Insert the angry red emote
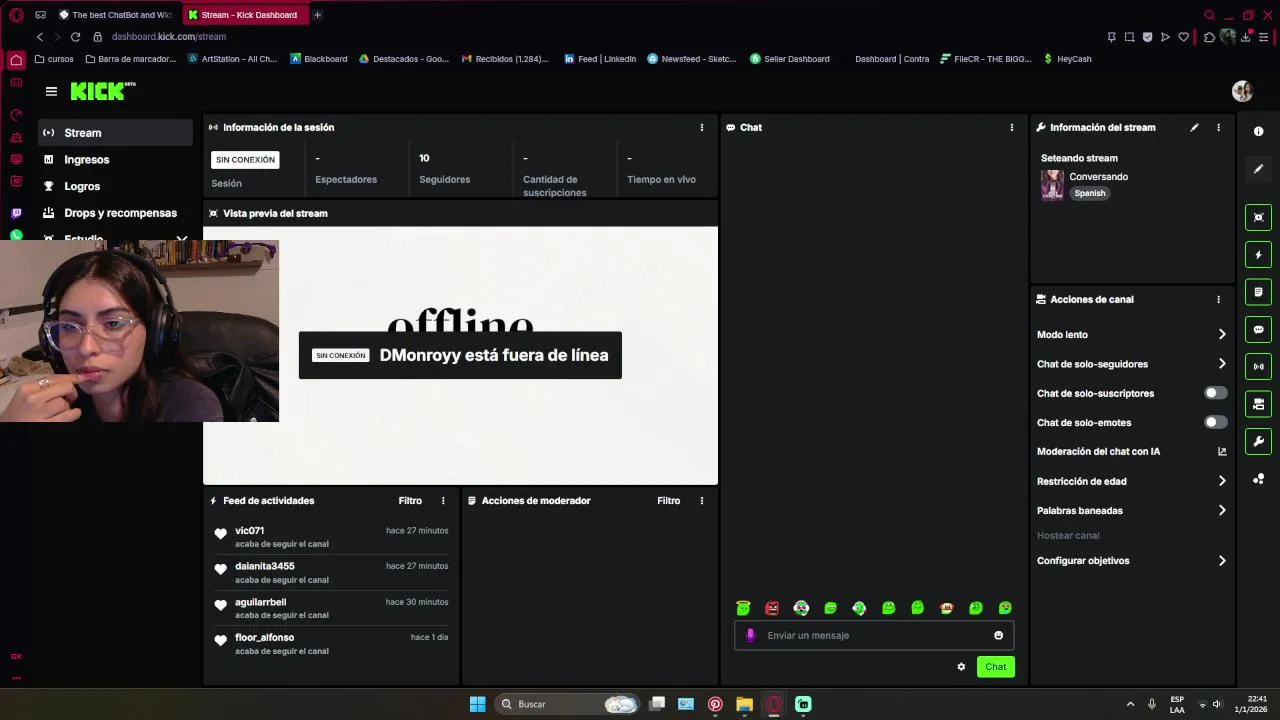This screenshot has width=1280, height=720. [x=772, y=608]
